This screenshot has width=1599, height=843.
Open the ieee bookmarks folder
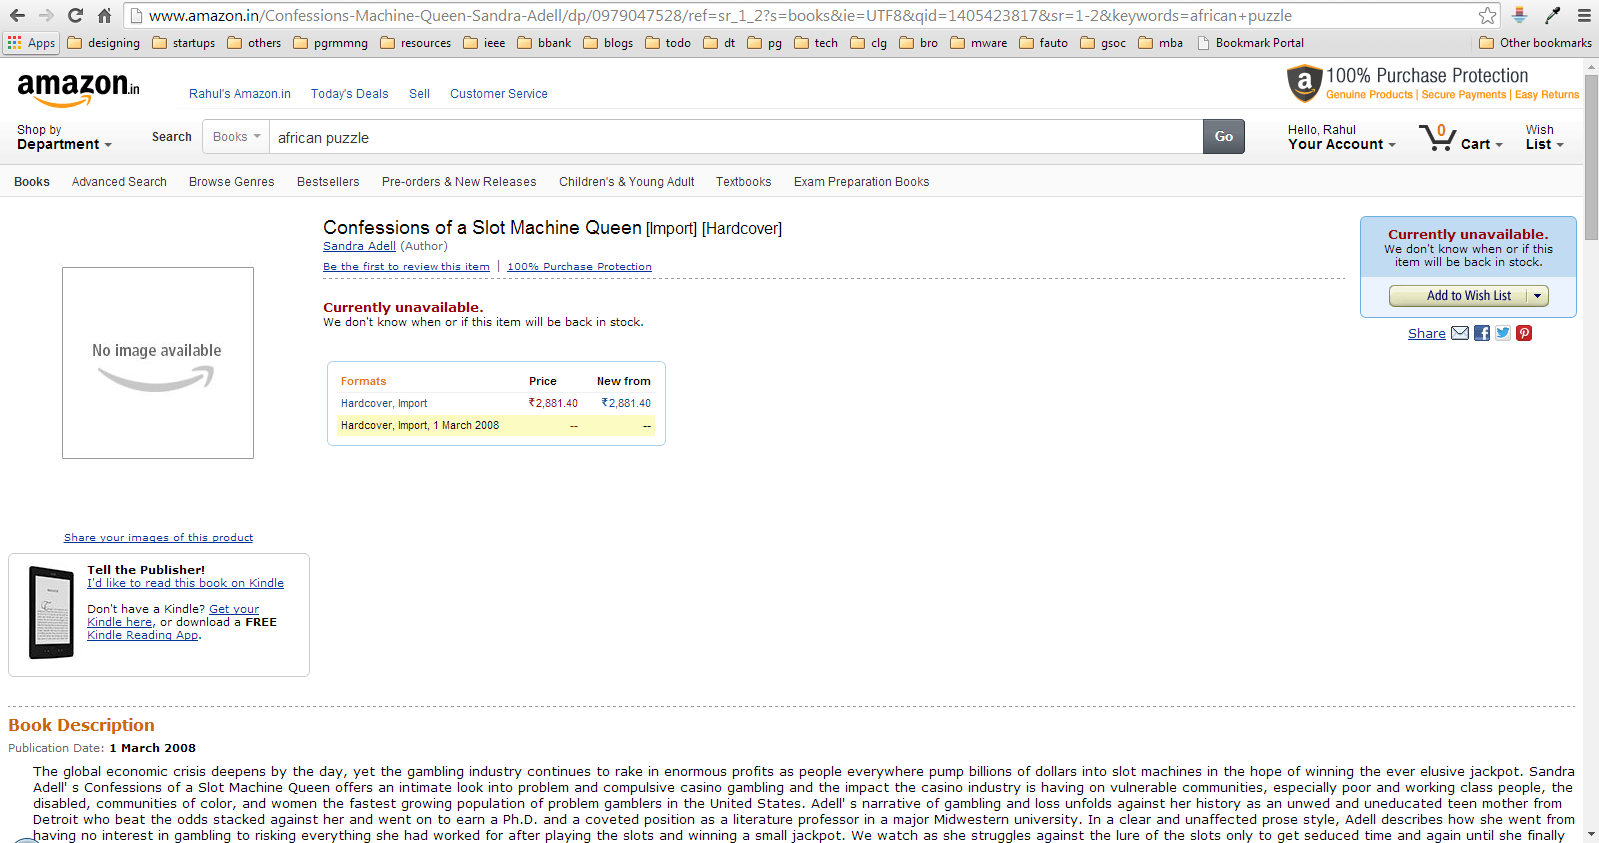pyautogui.click(x=485, y=43)
